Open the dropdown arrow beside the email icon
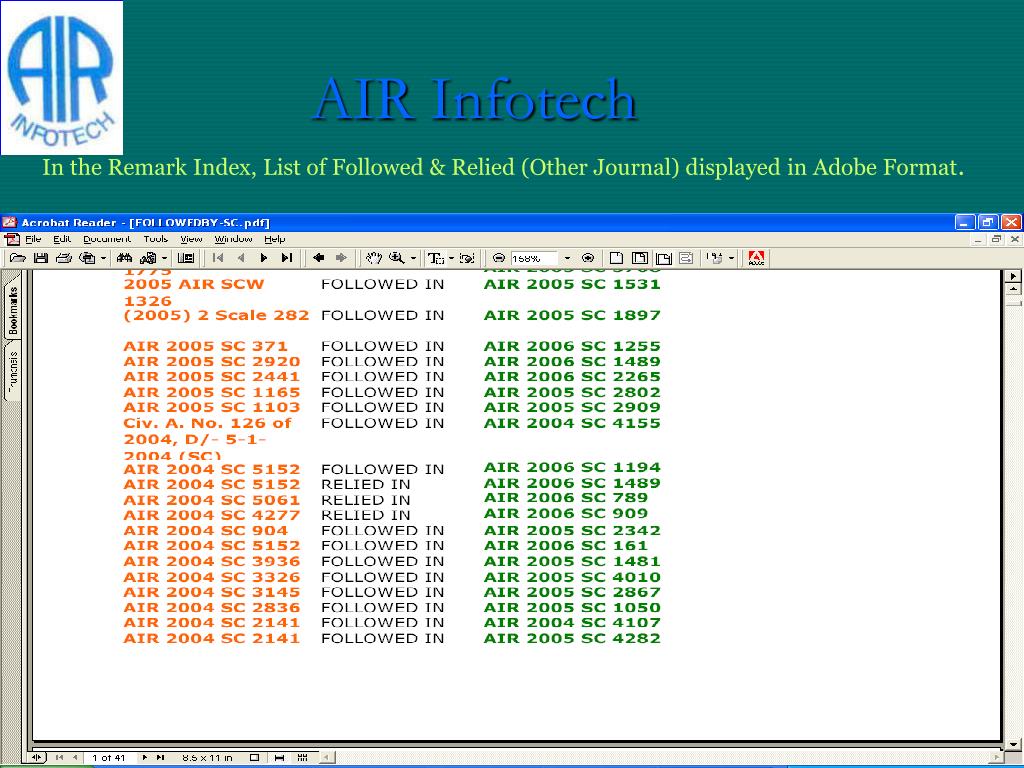 pyautogui.click(x=103, y=258)
